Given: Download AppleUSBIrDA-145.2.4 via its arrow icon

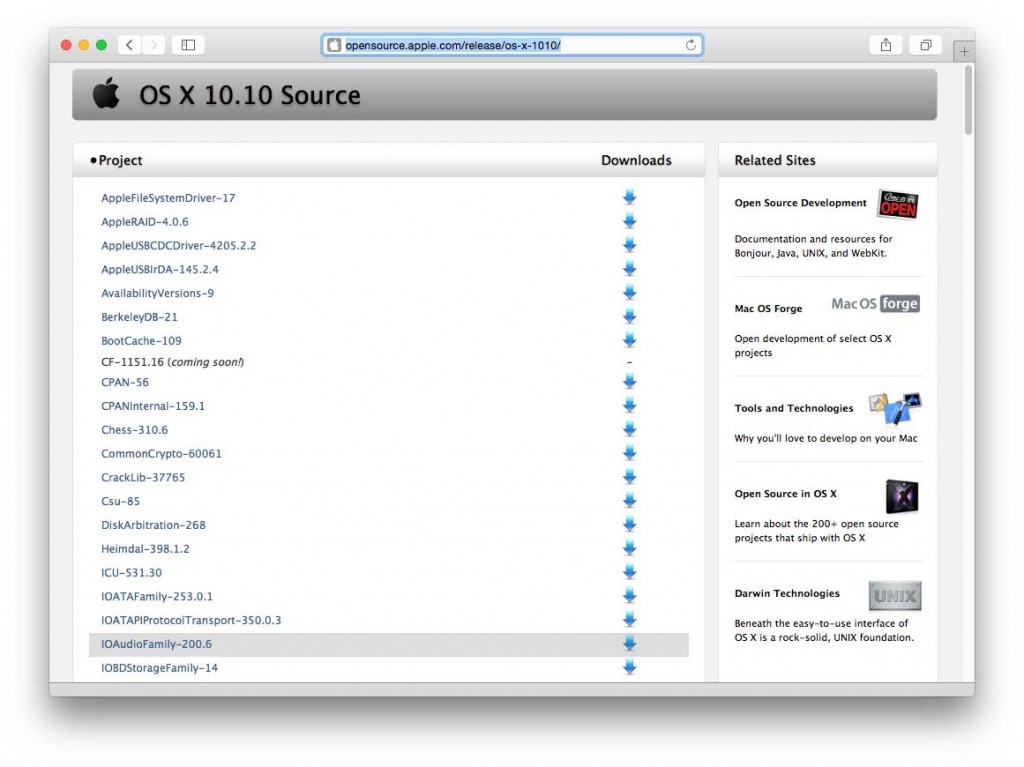Looking at the screenshot, I should 630,269.
